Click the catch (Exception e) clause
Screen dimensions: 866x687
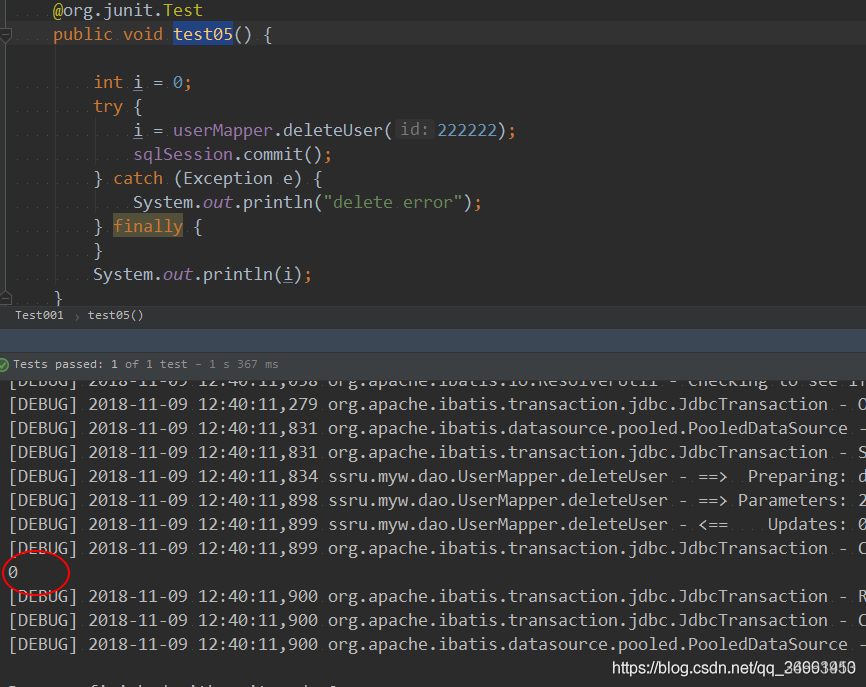(x=208, y=178)
